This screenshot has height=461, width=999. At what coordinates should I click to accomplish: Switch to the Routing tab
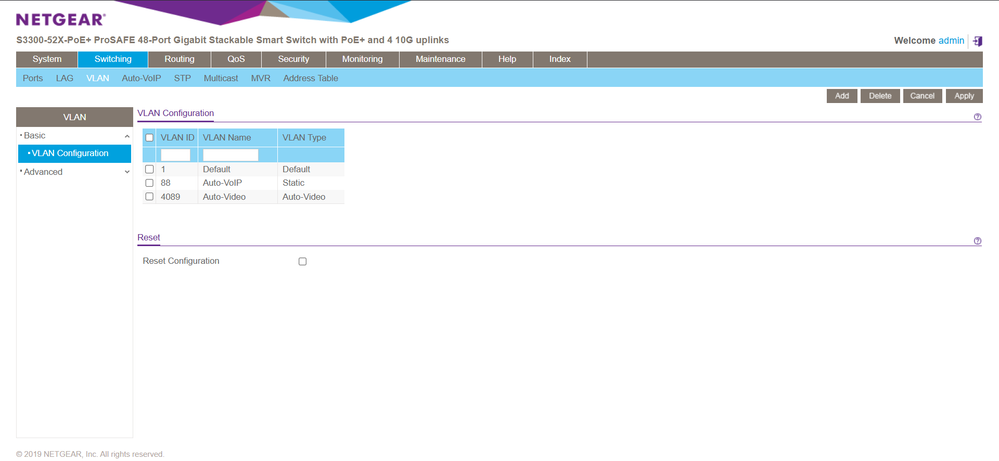tap(179, 59)
